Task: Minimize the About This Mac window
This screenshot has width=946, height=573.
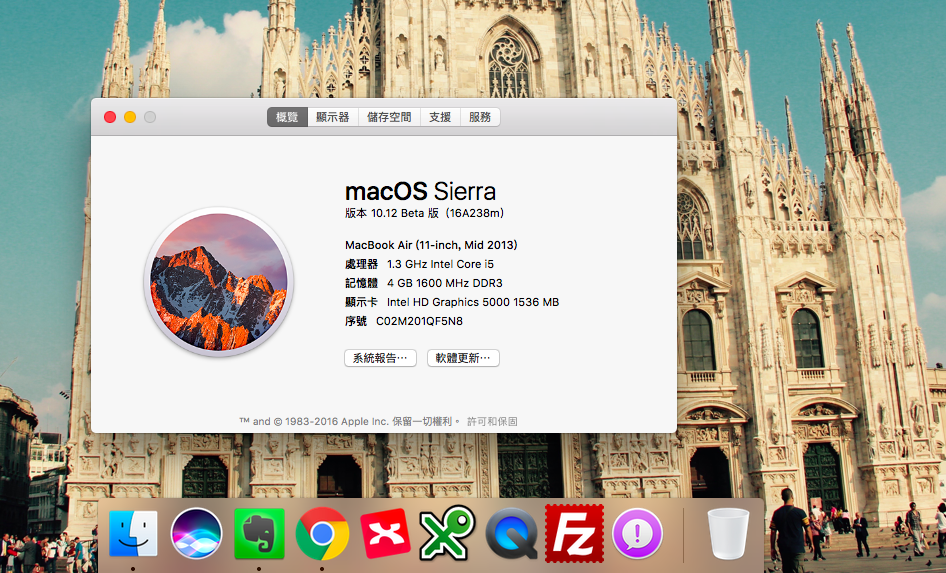Action: coord(130,117)
